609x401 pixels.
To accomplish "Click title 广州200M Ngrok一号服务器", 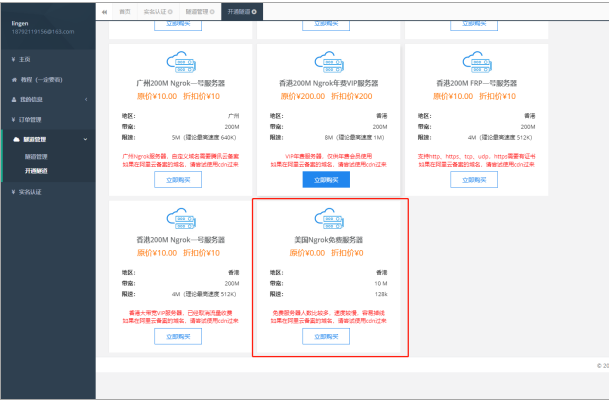I will [181, 83].
